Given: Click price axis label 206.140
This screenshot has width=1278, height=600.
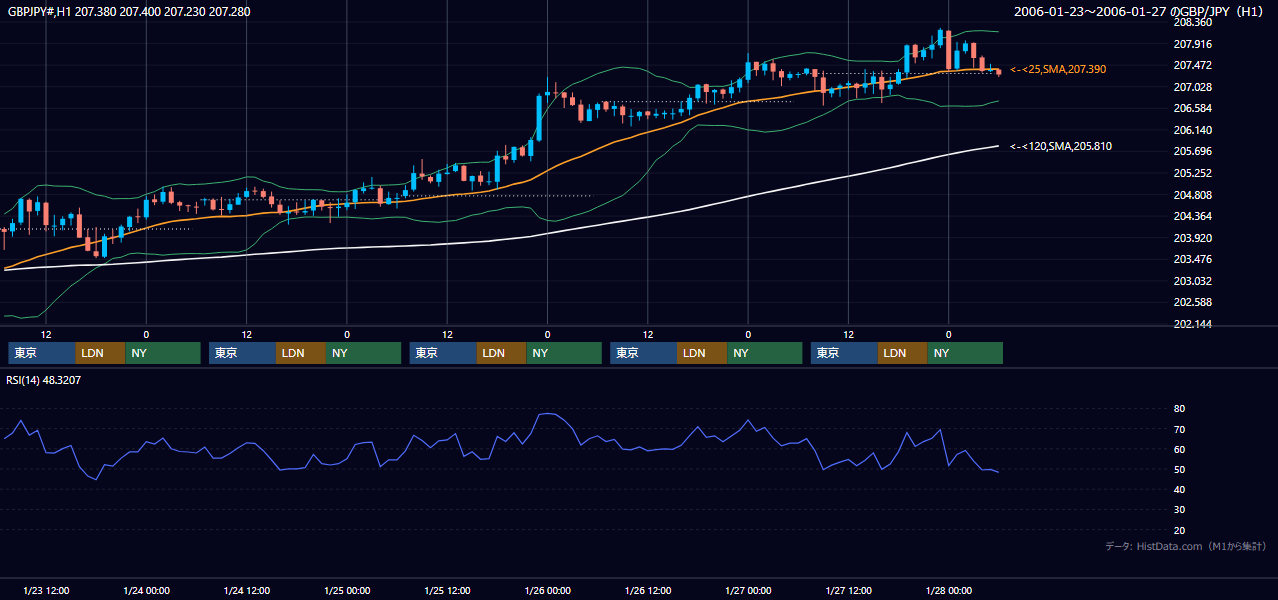Looking at the screenshot, I should point(1192,130).
